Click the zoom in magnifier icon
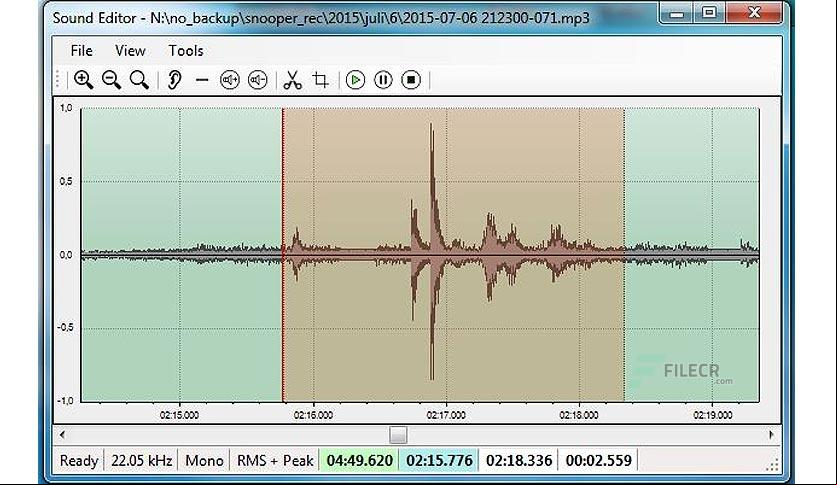The width and height of the screenshot is (837, 485). pyautogui.click(x=83, y=80)
